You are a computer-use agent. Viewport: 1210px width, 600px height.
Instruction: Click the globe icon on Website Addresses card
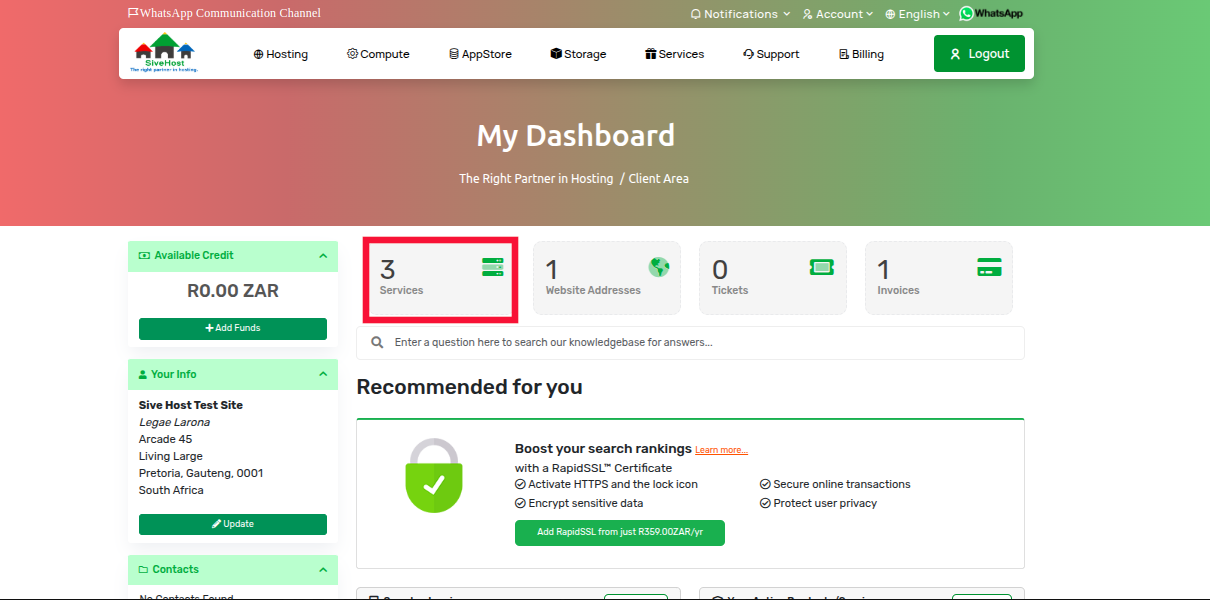658,267
